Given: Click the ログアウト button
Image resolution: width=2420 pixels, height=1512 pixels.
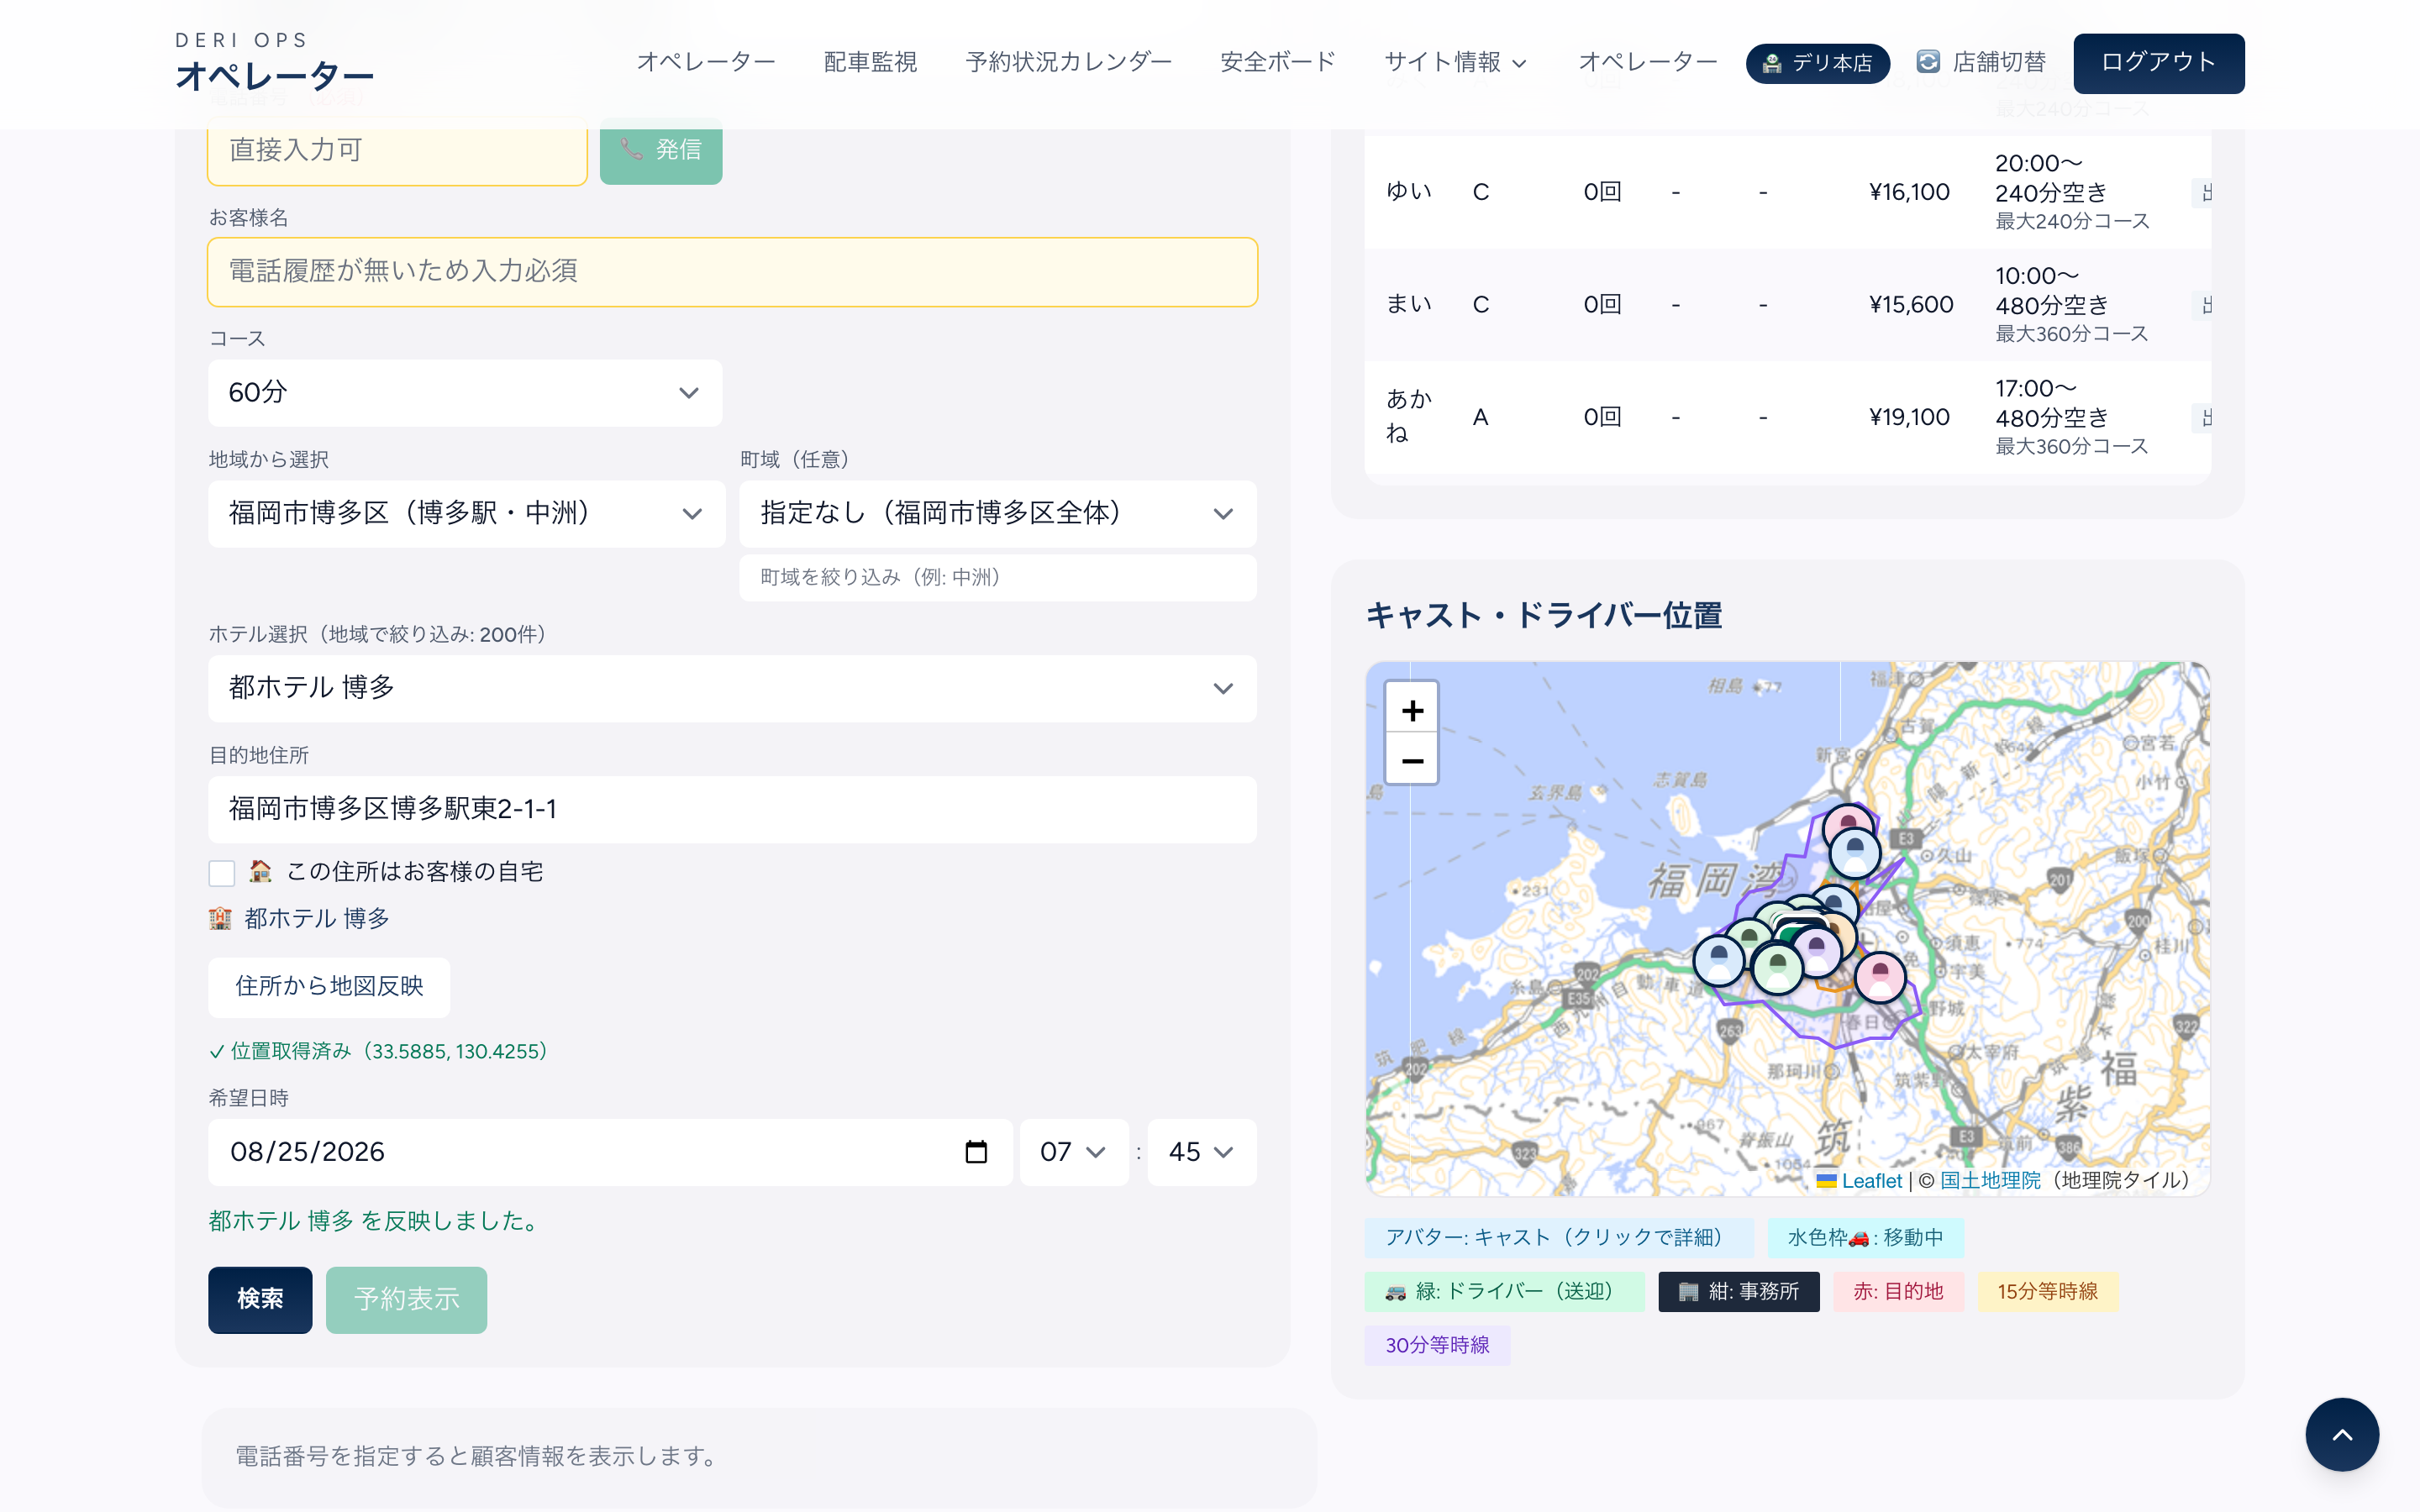Looking at the screenshot, I should 2158,63.
